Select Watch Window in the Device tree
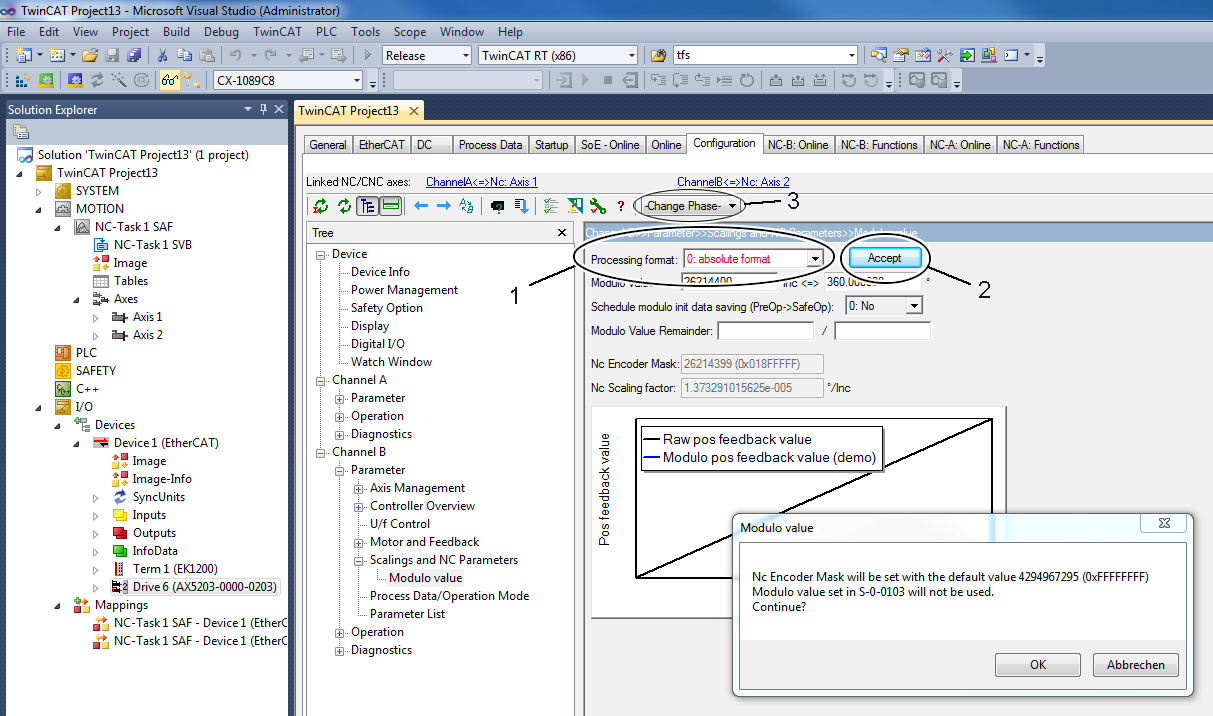Screen dimensions: 1213x716 392,362
